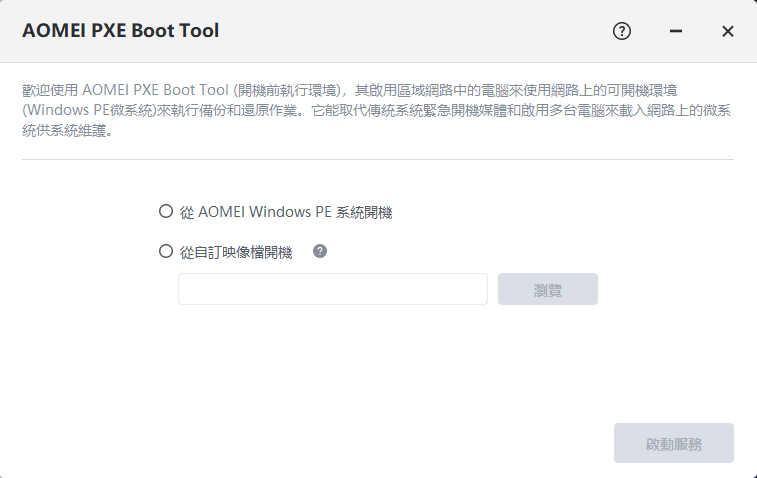Click the AOMEI PXE Boot Tool title text

click(x=121, y=31)
